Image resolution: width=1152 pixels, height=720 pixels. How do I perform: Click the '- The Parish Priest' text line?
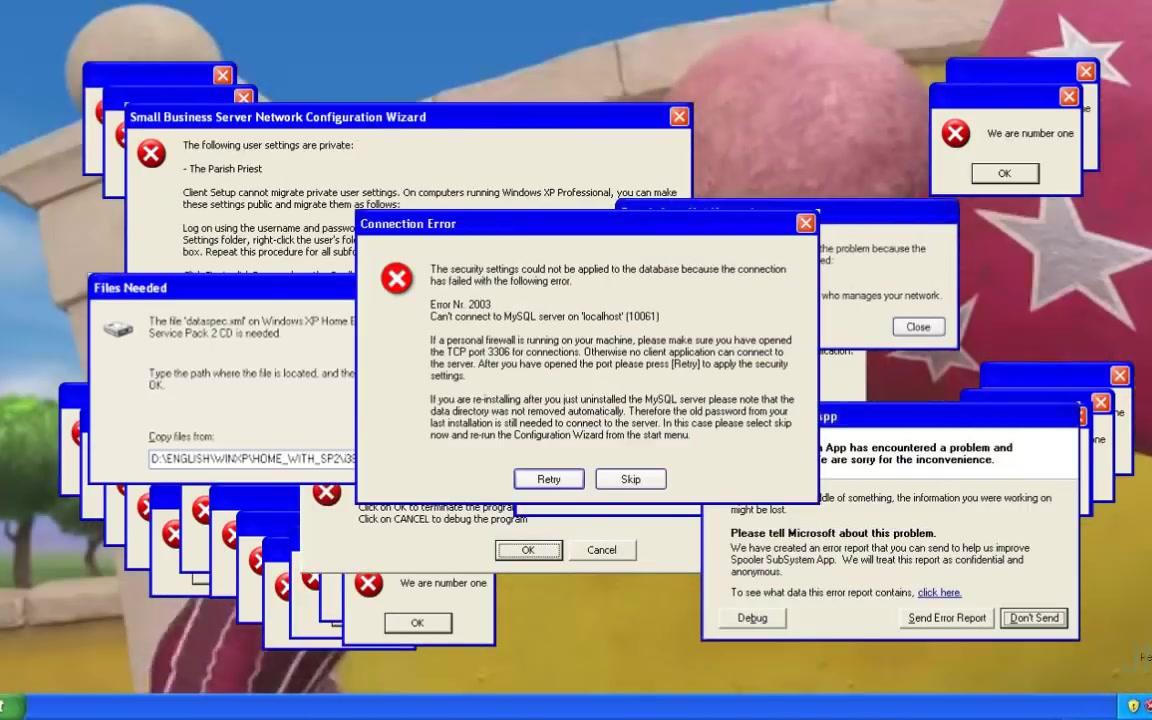[x=223, y=169]
